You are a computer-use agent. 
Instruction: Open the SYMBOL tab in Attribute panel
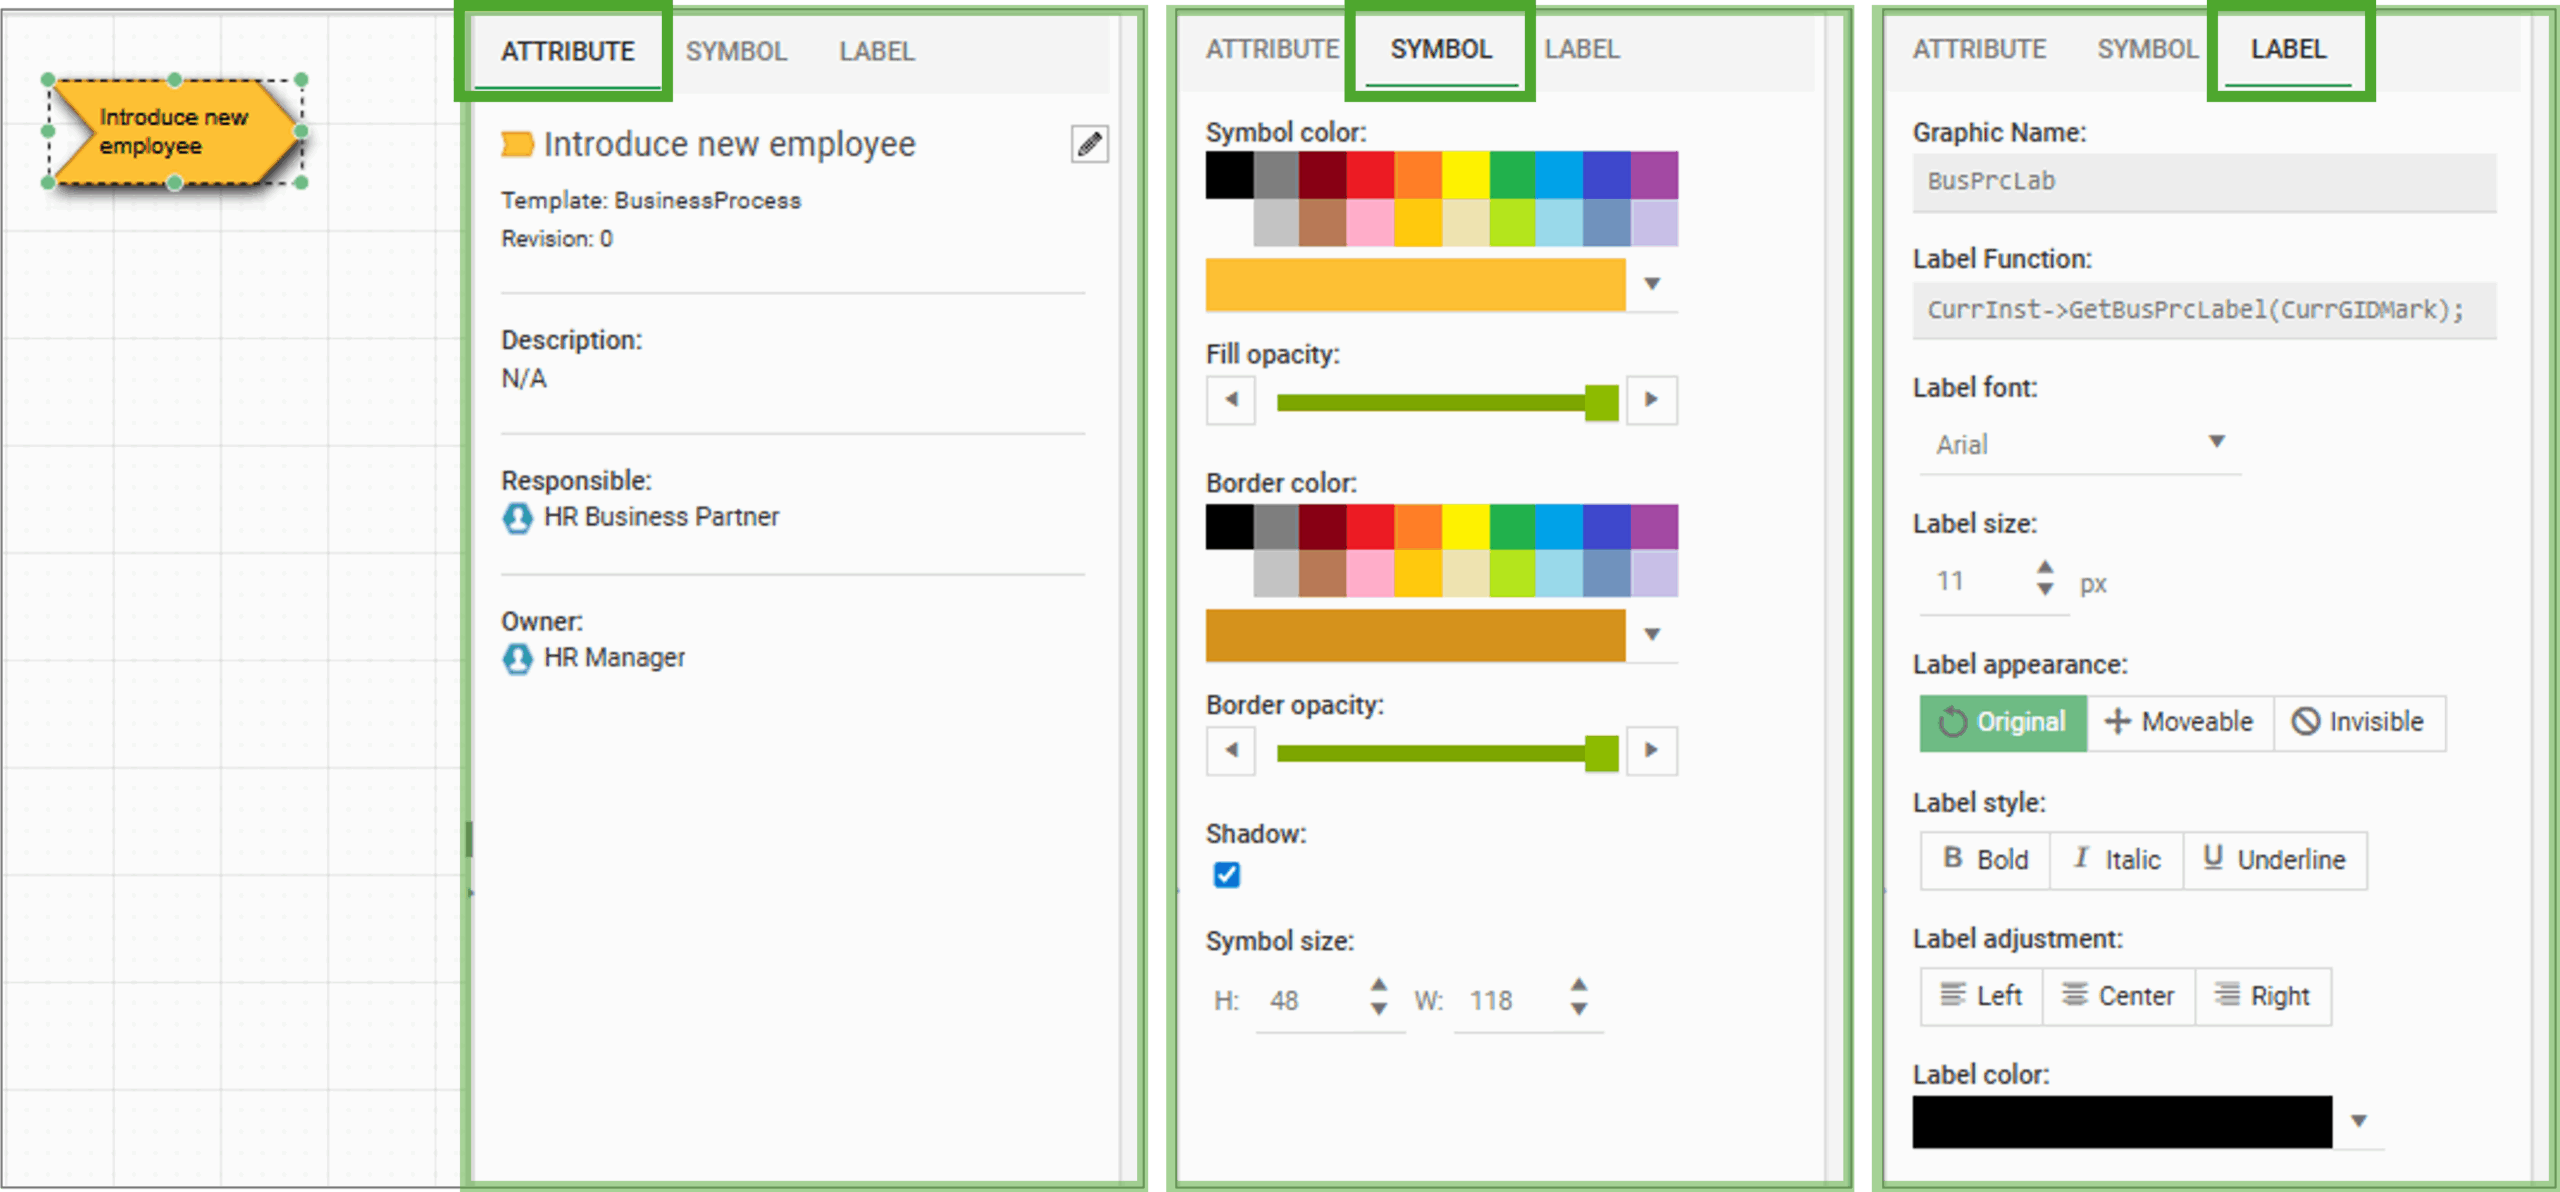tap(736, 51)
